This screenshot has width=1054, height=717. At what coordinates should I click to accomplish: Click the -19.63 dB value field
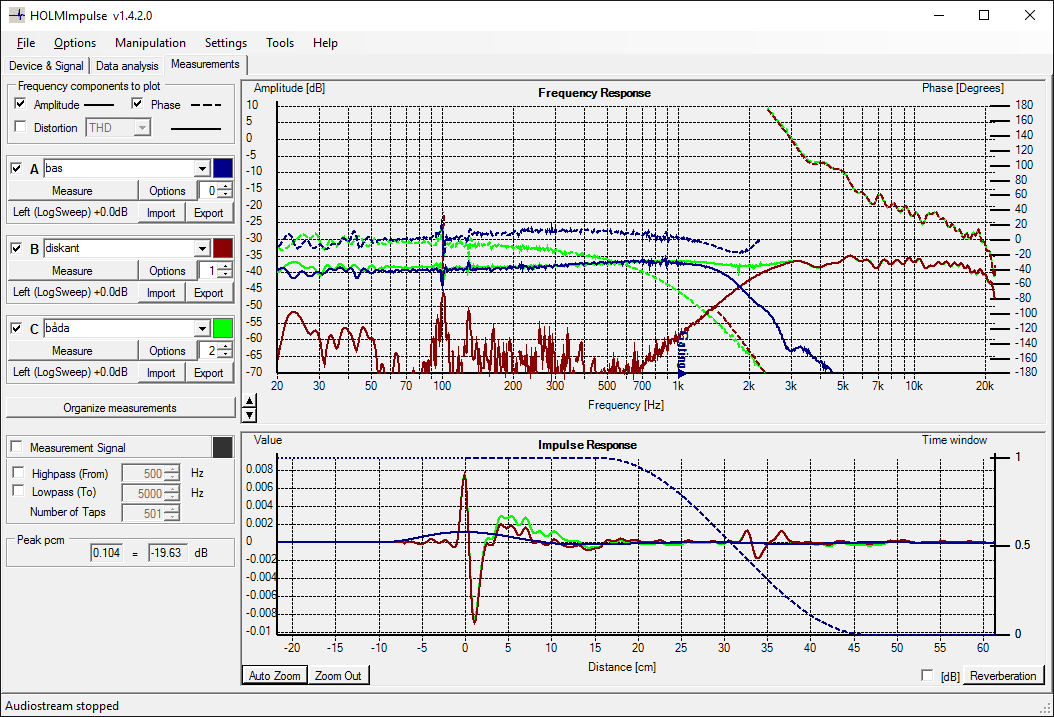point(168,553)
